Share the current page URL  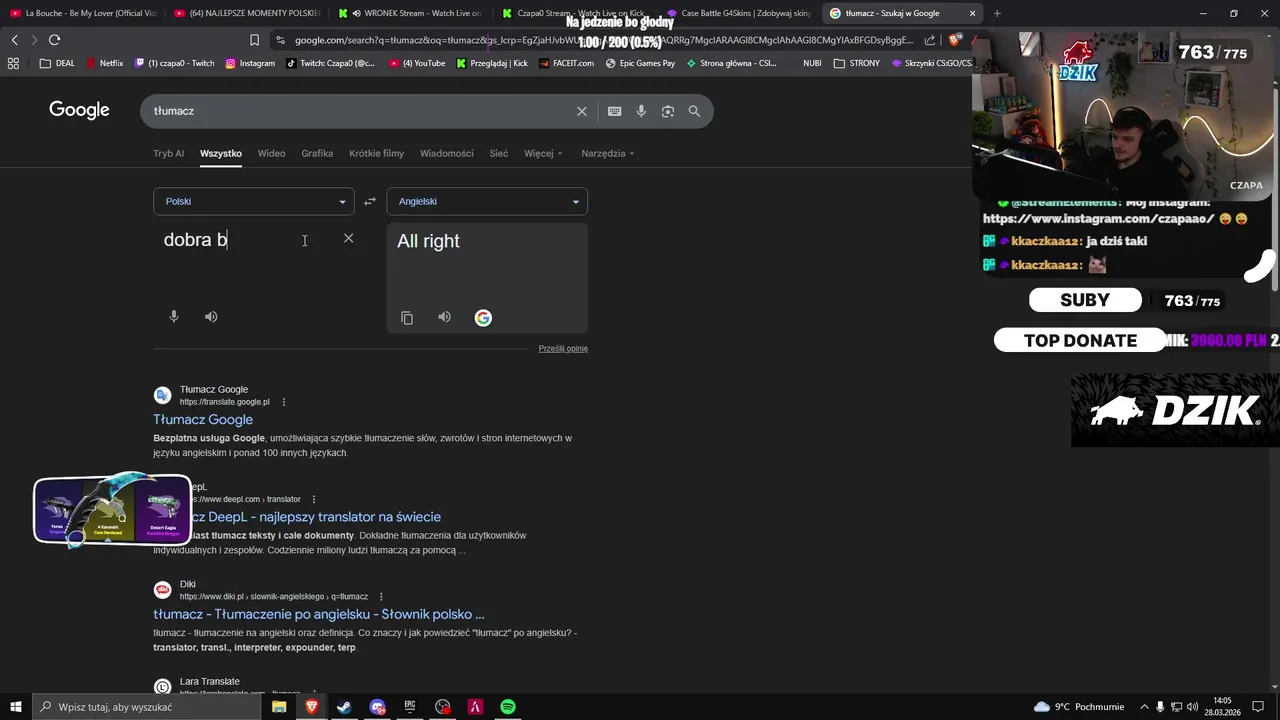pos(930,40)
